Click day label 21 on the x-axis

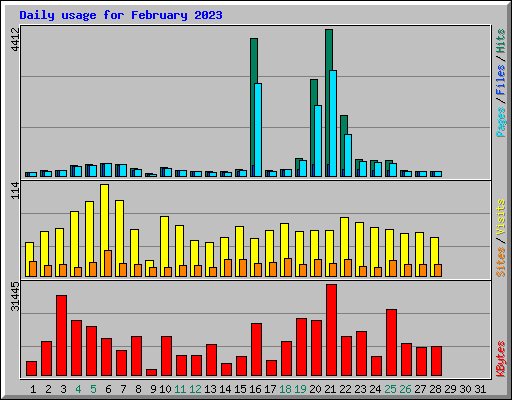330,389
